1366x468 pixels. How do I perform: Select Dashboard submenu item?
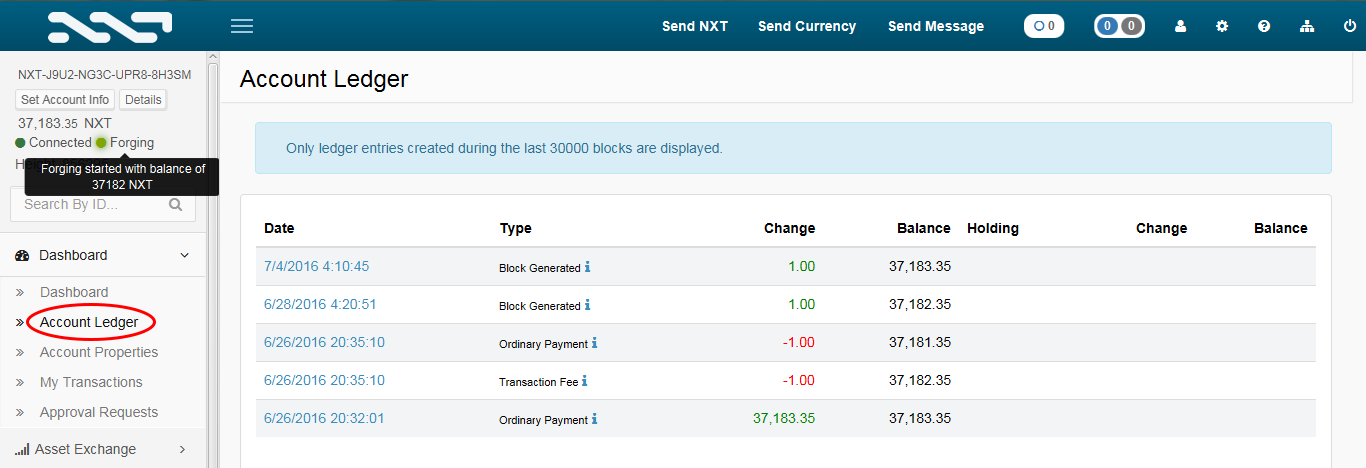[74, 292]
